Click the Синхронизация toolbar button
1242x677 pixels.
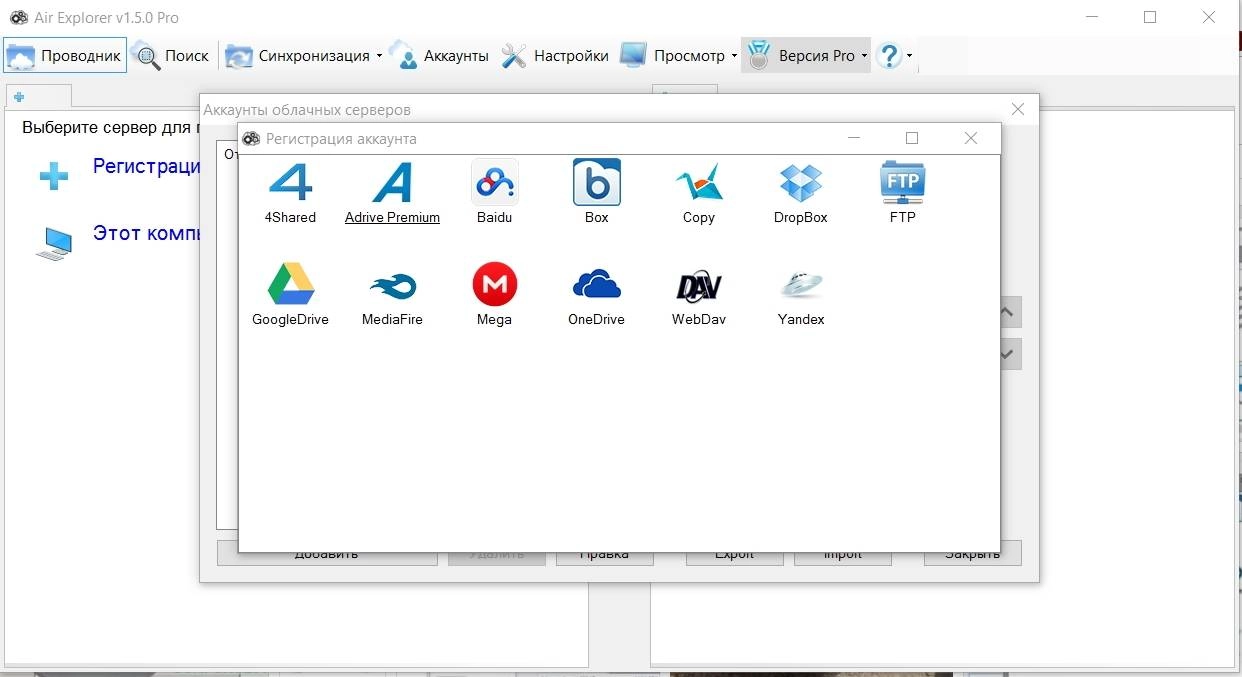pyautogui.click(x=297, y=56)
